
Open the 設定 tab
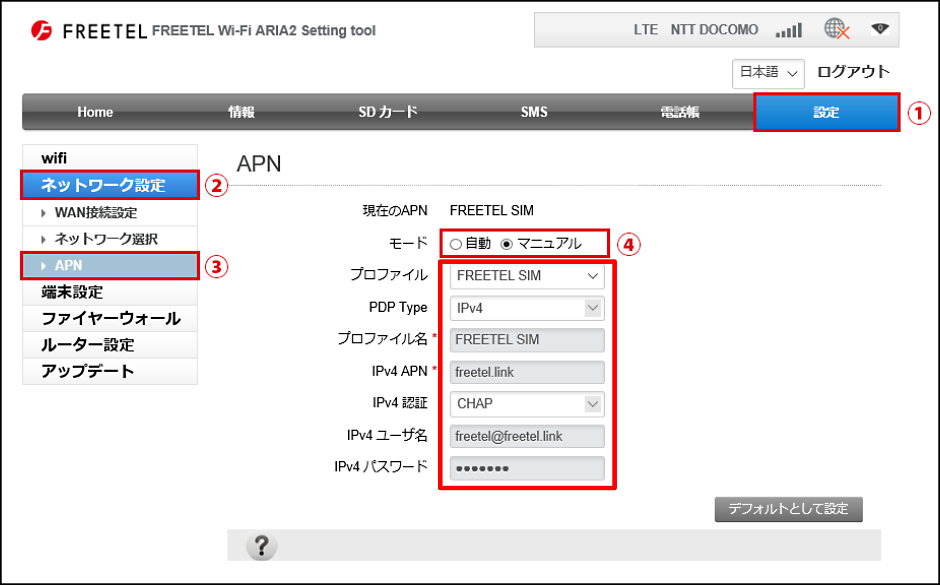tap(826, 112)
